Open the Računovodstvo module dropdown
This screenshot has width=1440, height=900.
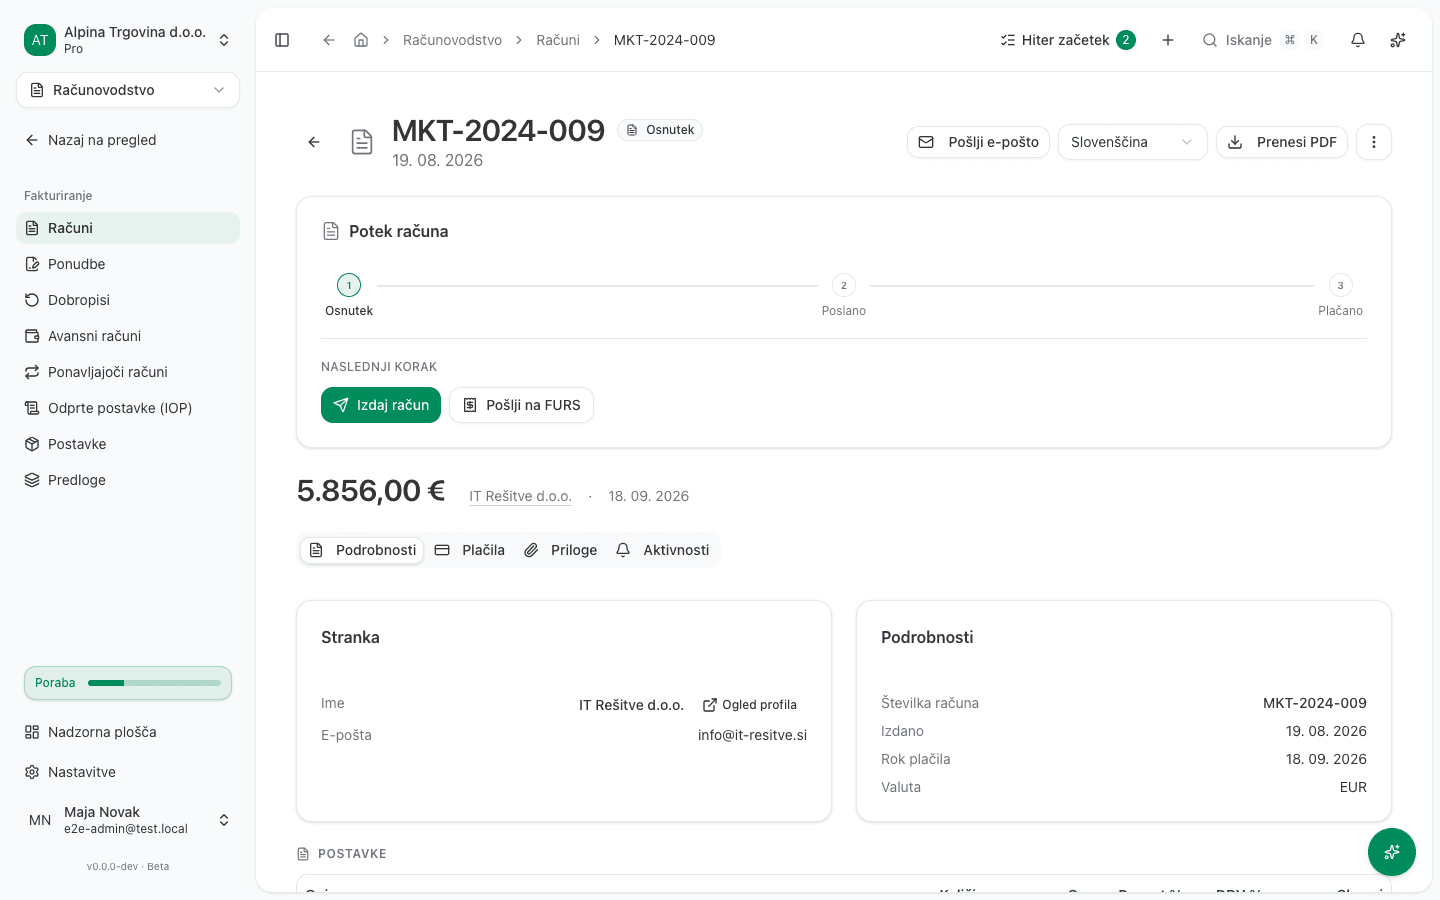[x=128, y=90]
